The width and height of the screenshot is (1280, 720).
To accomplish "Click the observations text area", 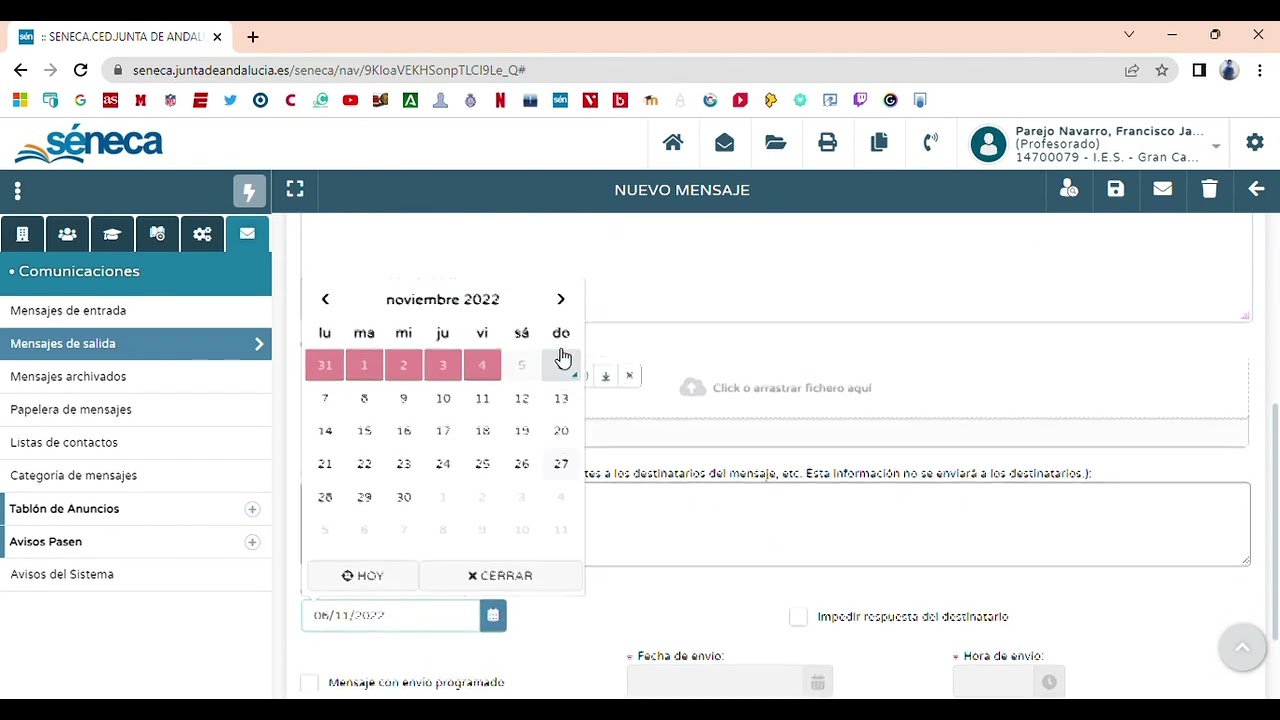I will coord(916,524).
